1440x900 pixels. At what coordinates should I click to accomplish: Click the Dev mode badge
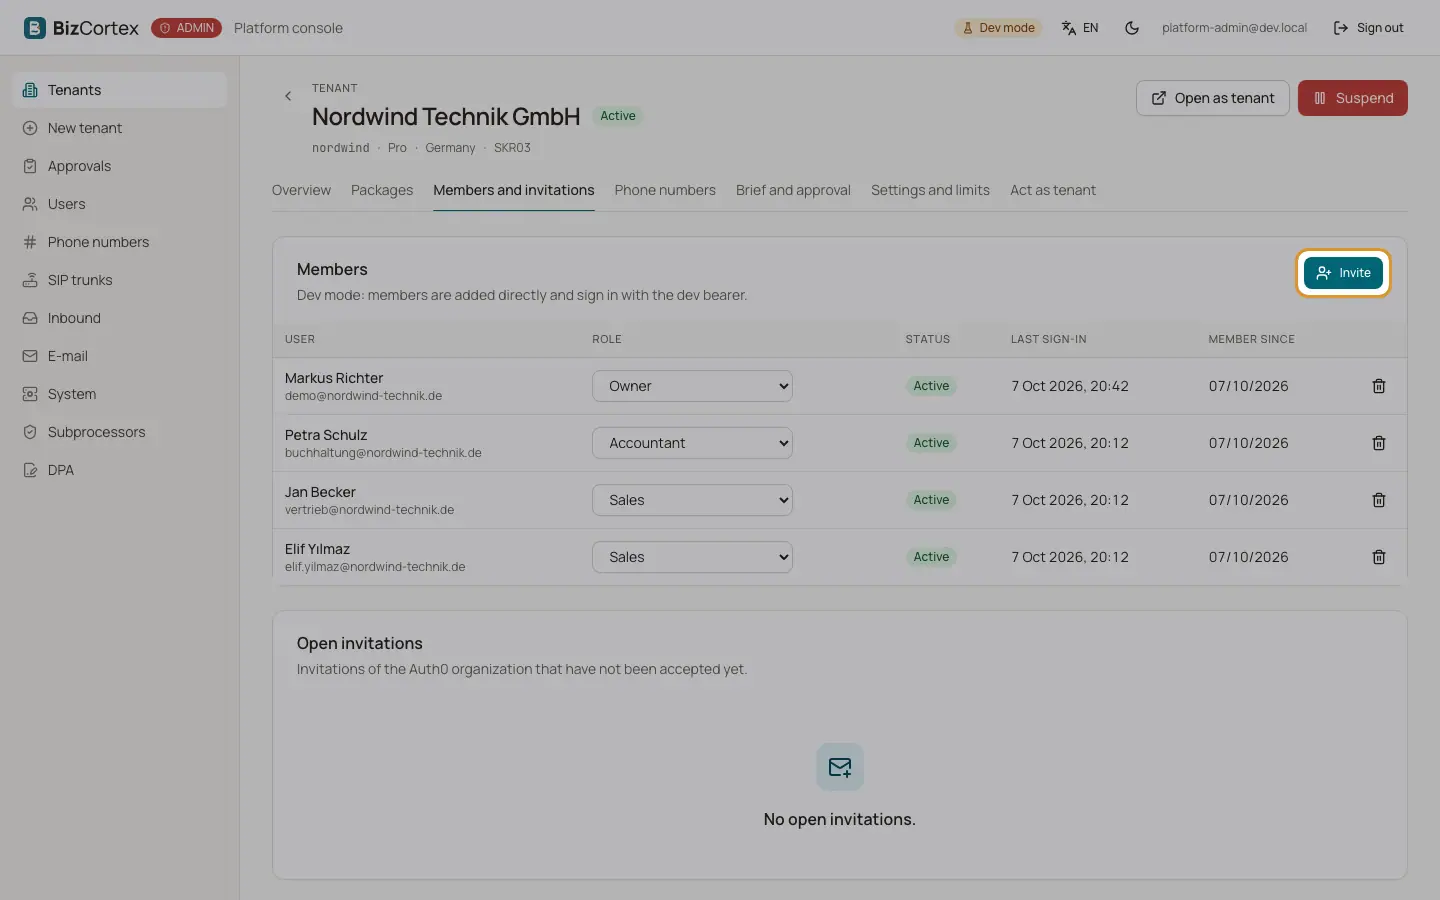click(x=998, y=28)
